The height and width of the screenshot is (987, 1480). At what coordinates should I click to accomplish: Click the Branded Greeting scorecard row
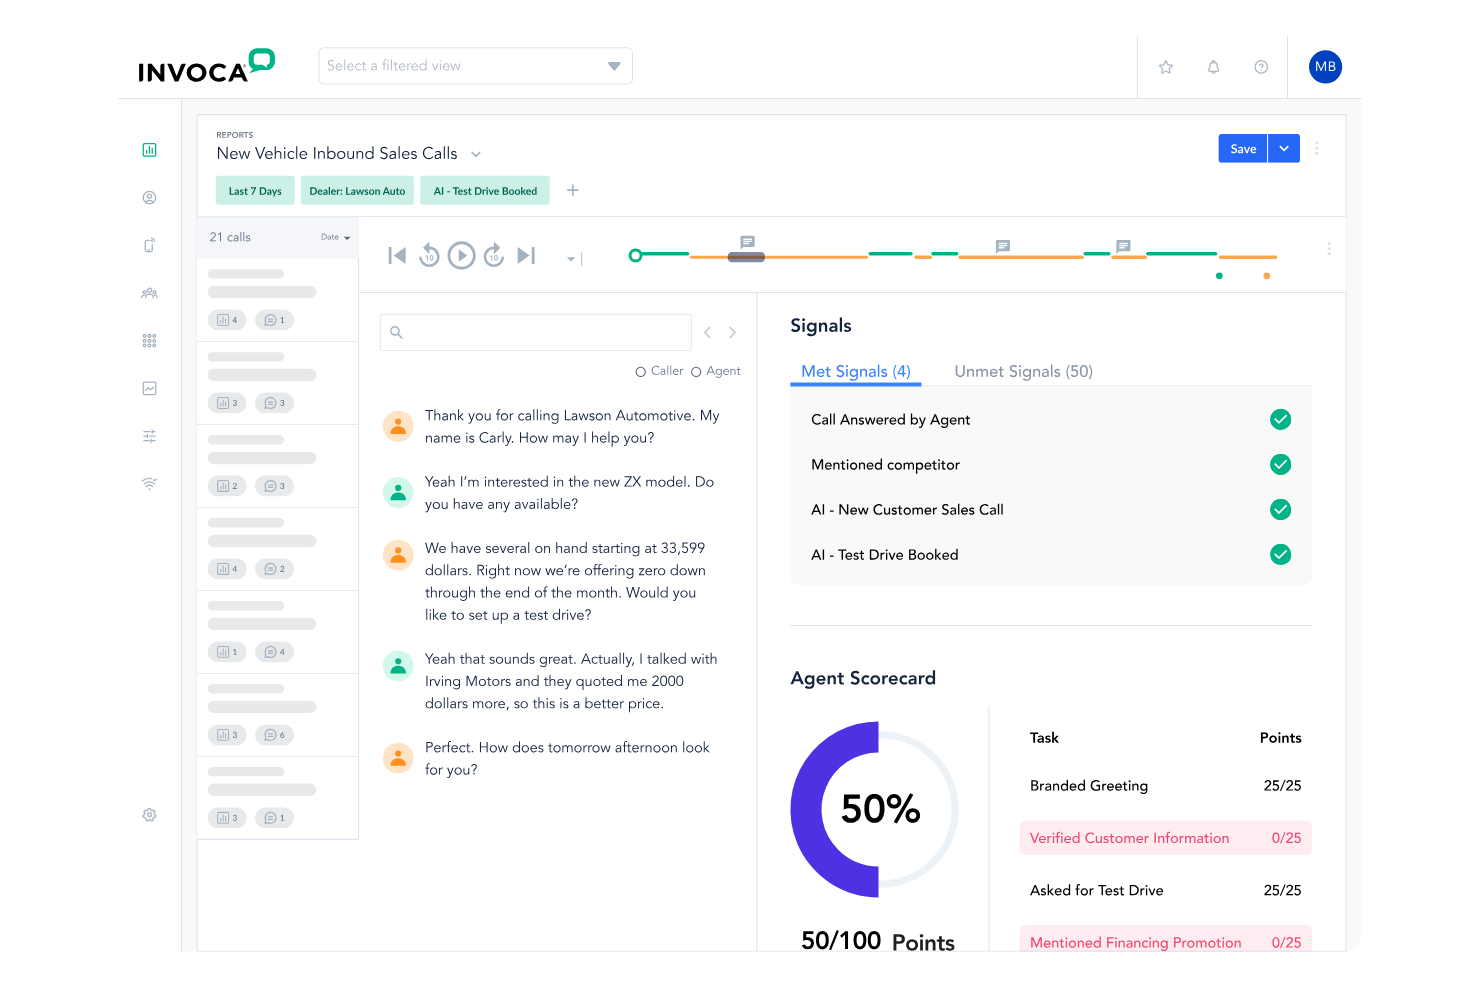pos(1166,786)
